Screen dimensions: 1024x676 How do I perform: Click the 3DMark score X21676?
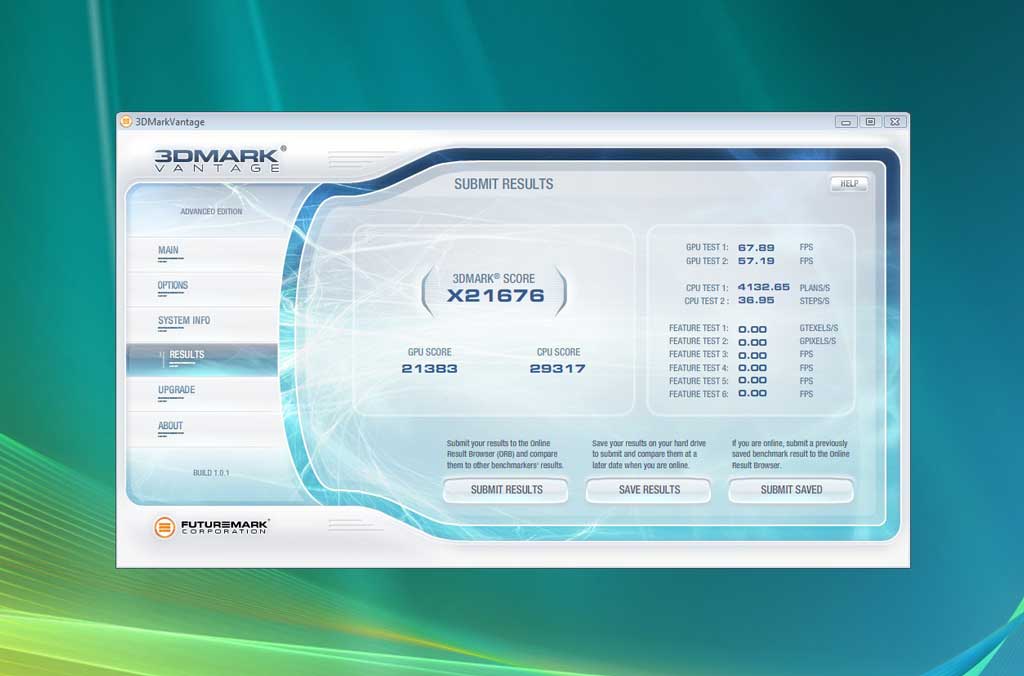coord(496,296)
